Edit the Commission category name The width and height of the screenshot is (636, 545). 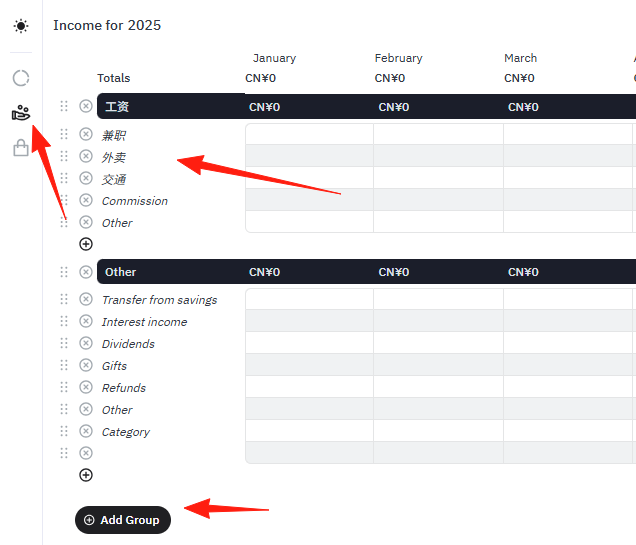(135, 201)
